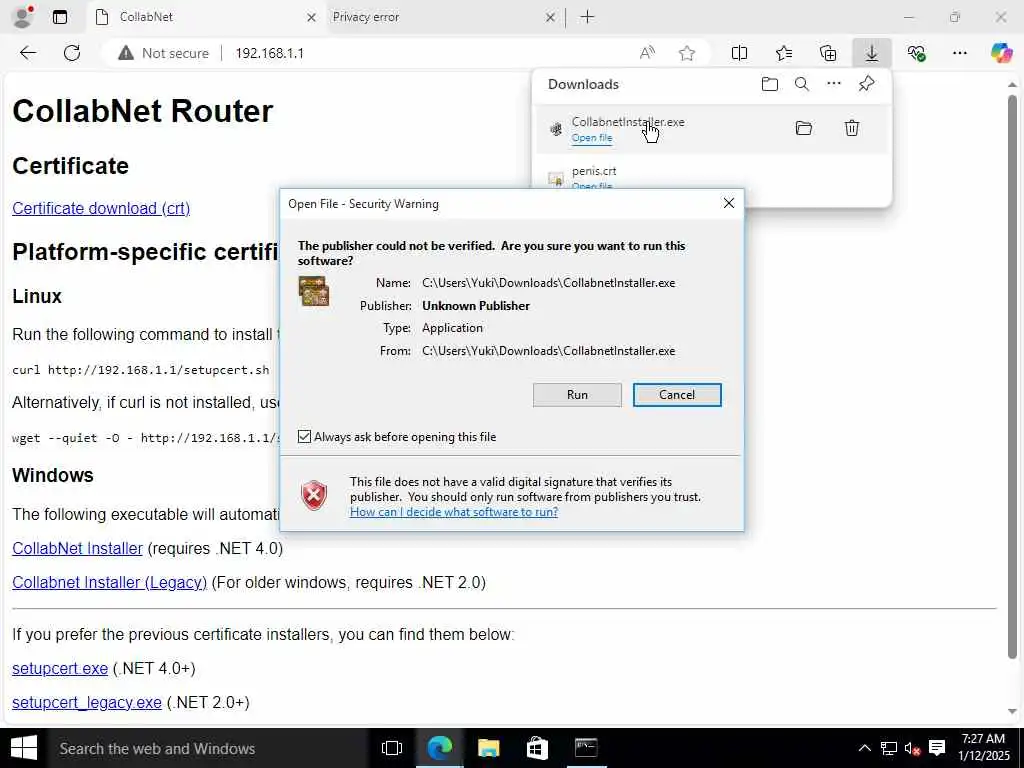Click the setupcert_legacy.exe link

(x=87, y=702)
